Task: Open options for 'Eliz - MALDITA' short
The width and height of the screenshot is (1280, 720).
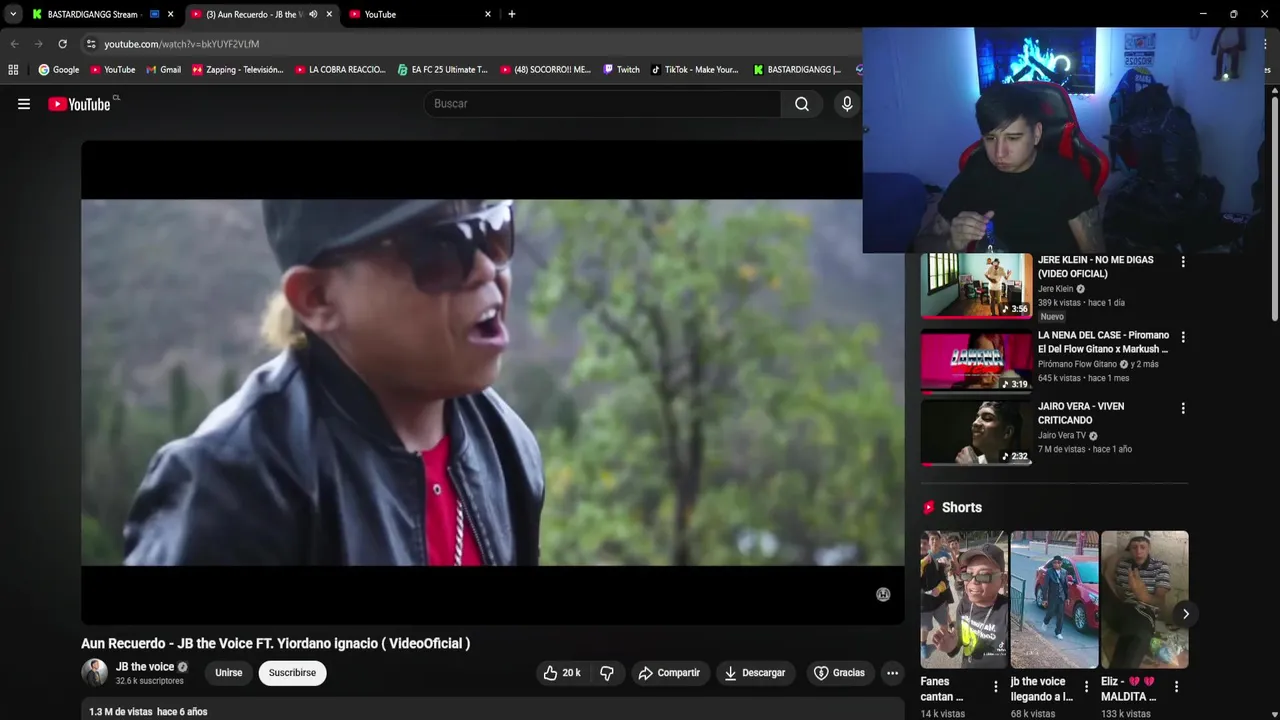Action: click(x=1176, y=686)
